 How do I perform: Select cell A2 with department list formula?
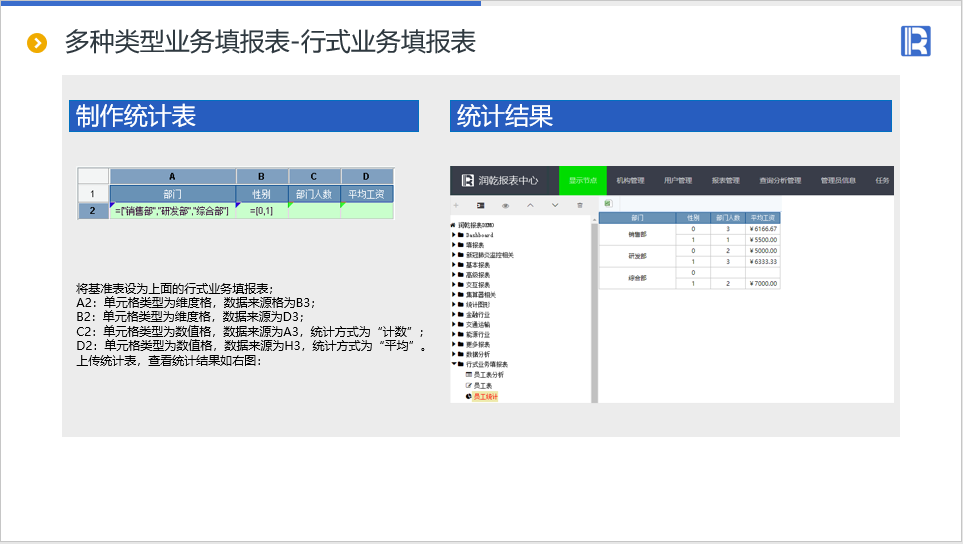click(172, 211)
